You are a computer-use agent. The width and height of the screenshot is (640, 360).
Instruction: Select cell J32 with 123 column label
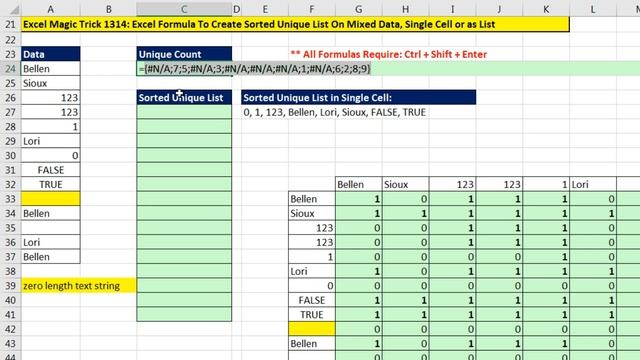tap(500, 184)
